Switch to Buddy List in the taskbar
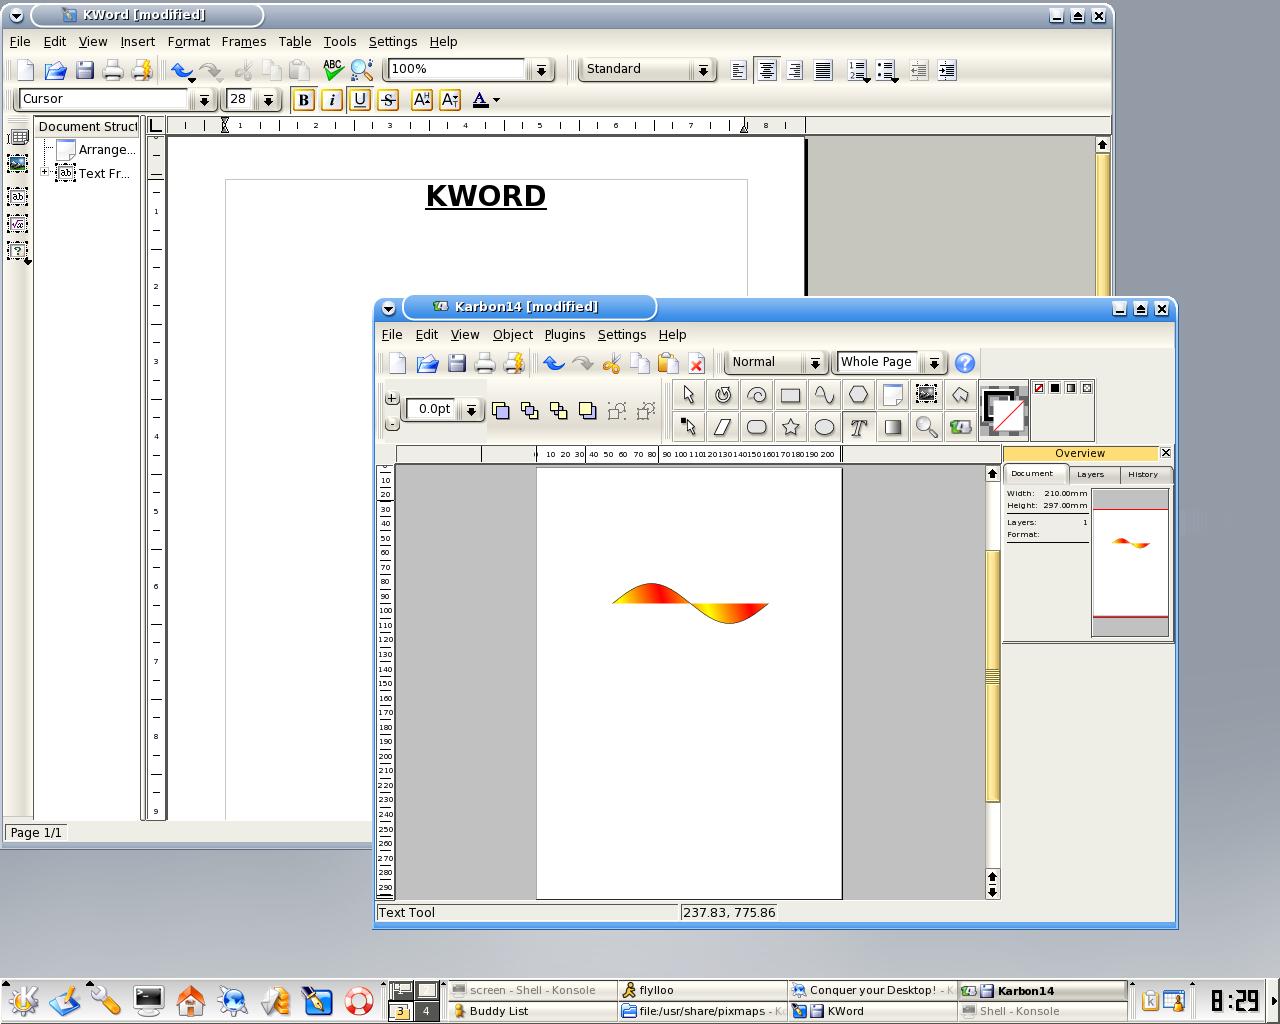 tap(531, 1011)
